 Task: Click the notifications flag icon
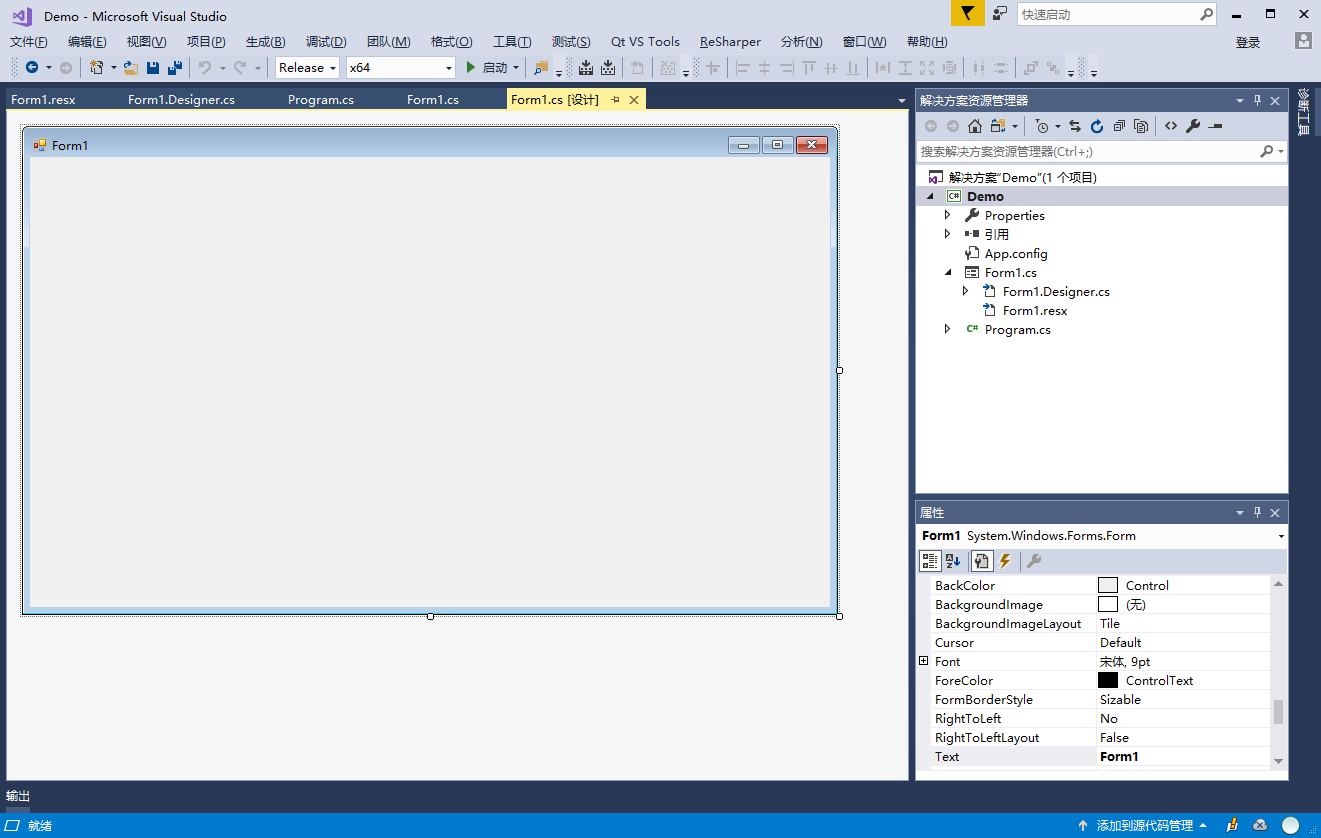pos(967,14)
